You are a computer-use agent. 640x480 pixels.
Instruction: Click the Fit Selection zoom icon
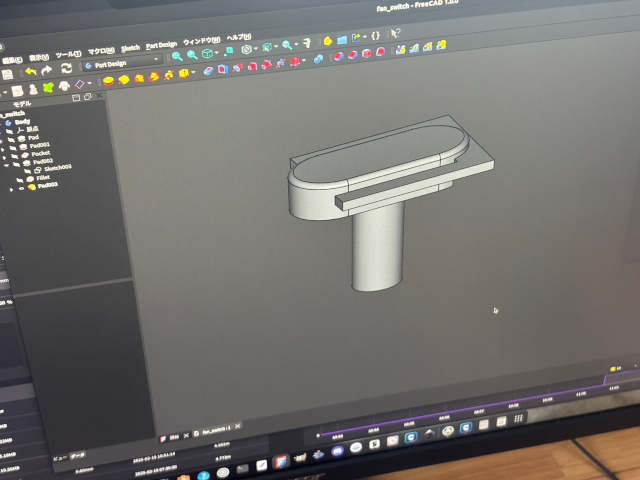click(192, 55)
